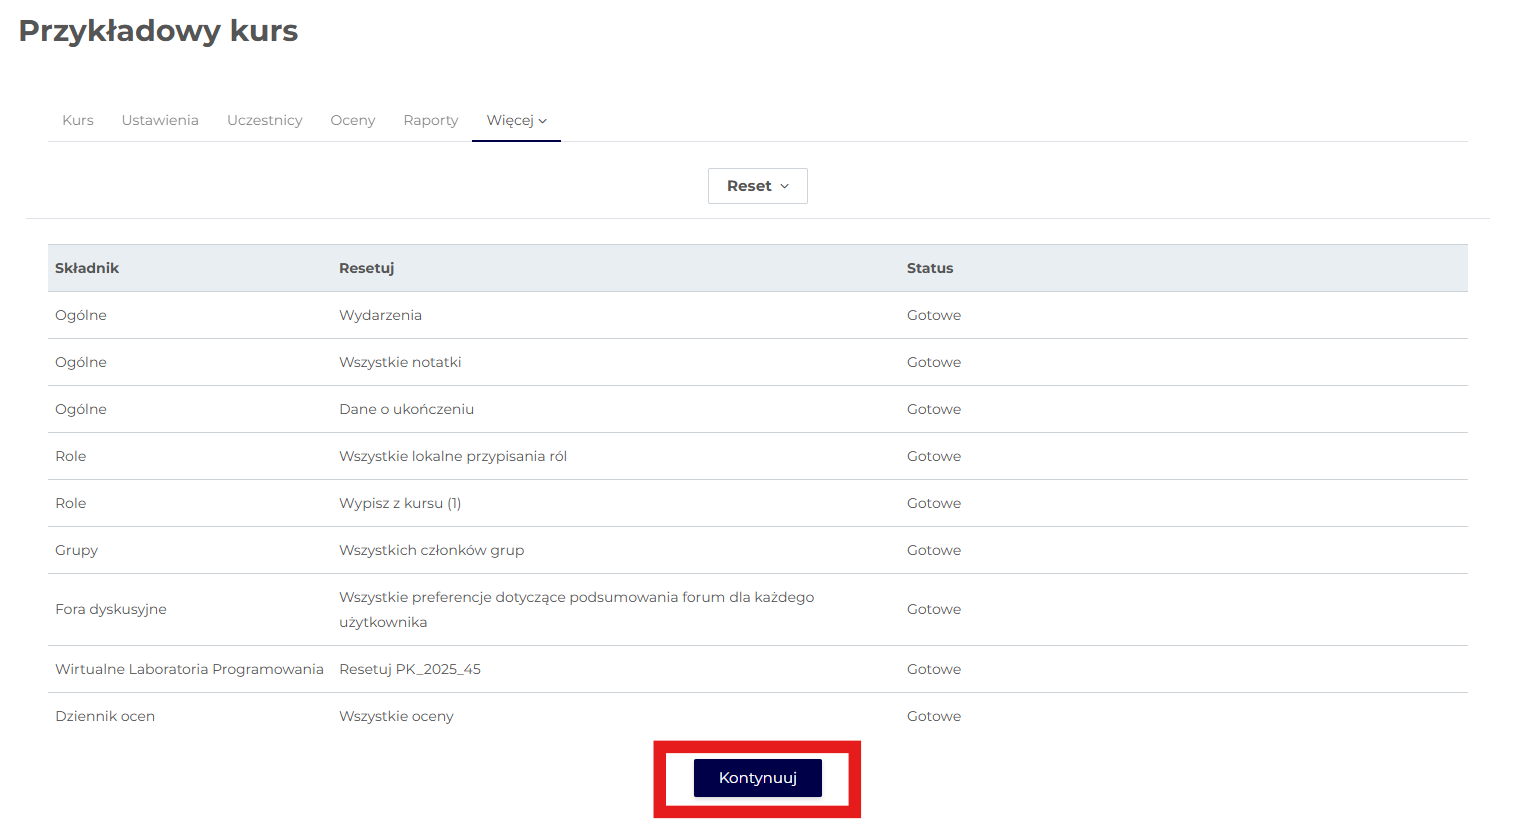Click the Kontynuuj button
The width and height of the screenshot is (1520, 828).
click(x=758, y=778)
